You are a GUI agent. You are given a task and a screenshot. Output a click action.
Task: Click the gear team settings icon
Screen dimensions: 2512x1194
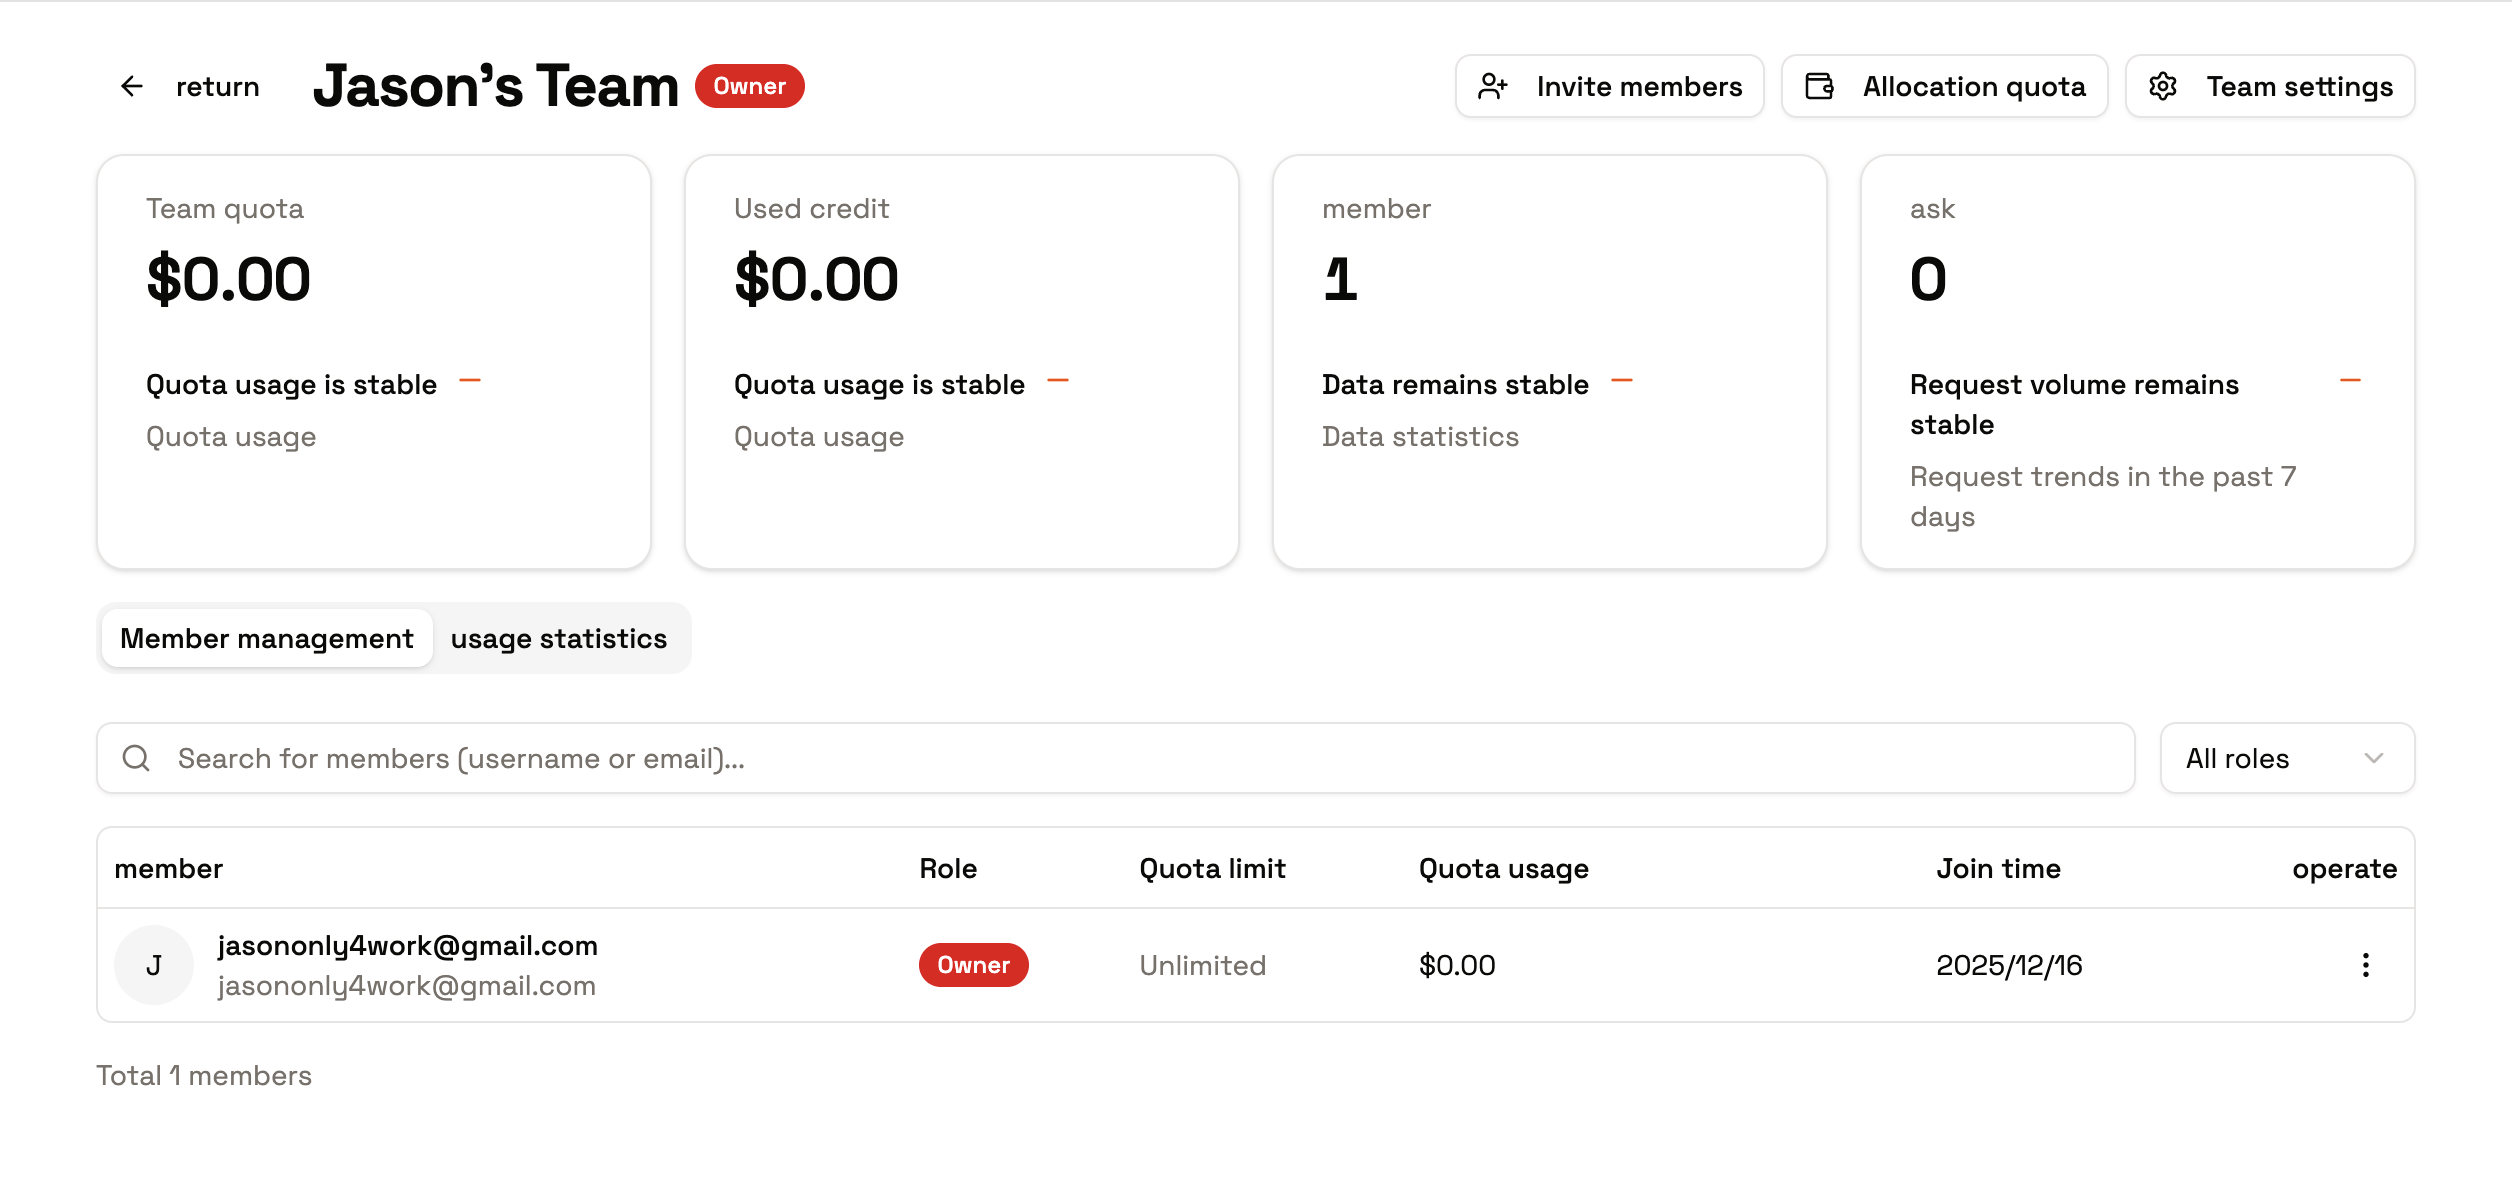pyautogui.click(x=2163, y=87)
